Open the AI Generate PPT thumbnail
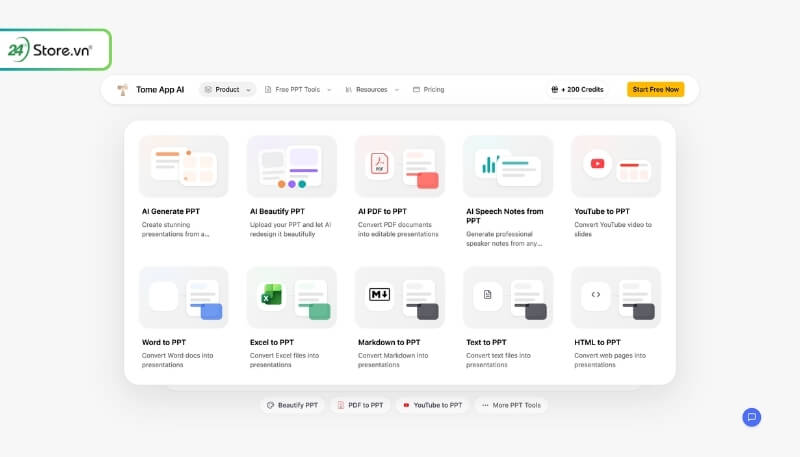This screenshot has width=800, height=457. click(184, 166)
